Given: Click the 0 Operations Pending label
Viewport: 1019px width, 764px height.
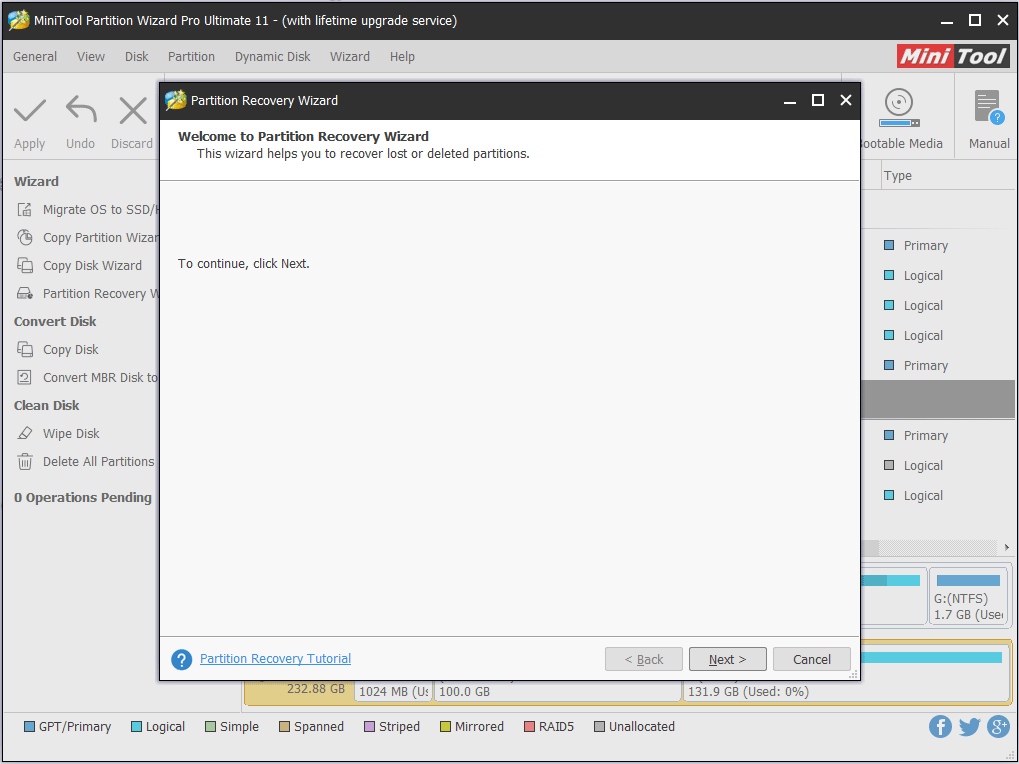Looking at the screenshot, I should (83, 498).
